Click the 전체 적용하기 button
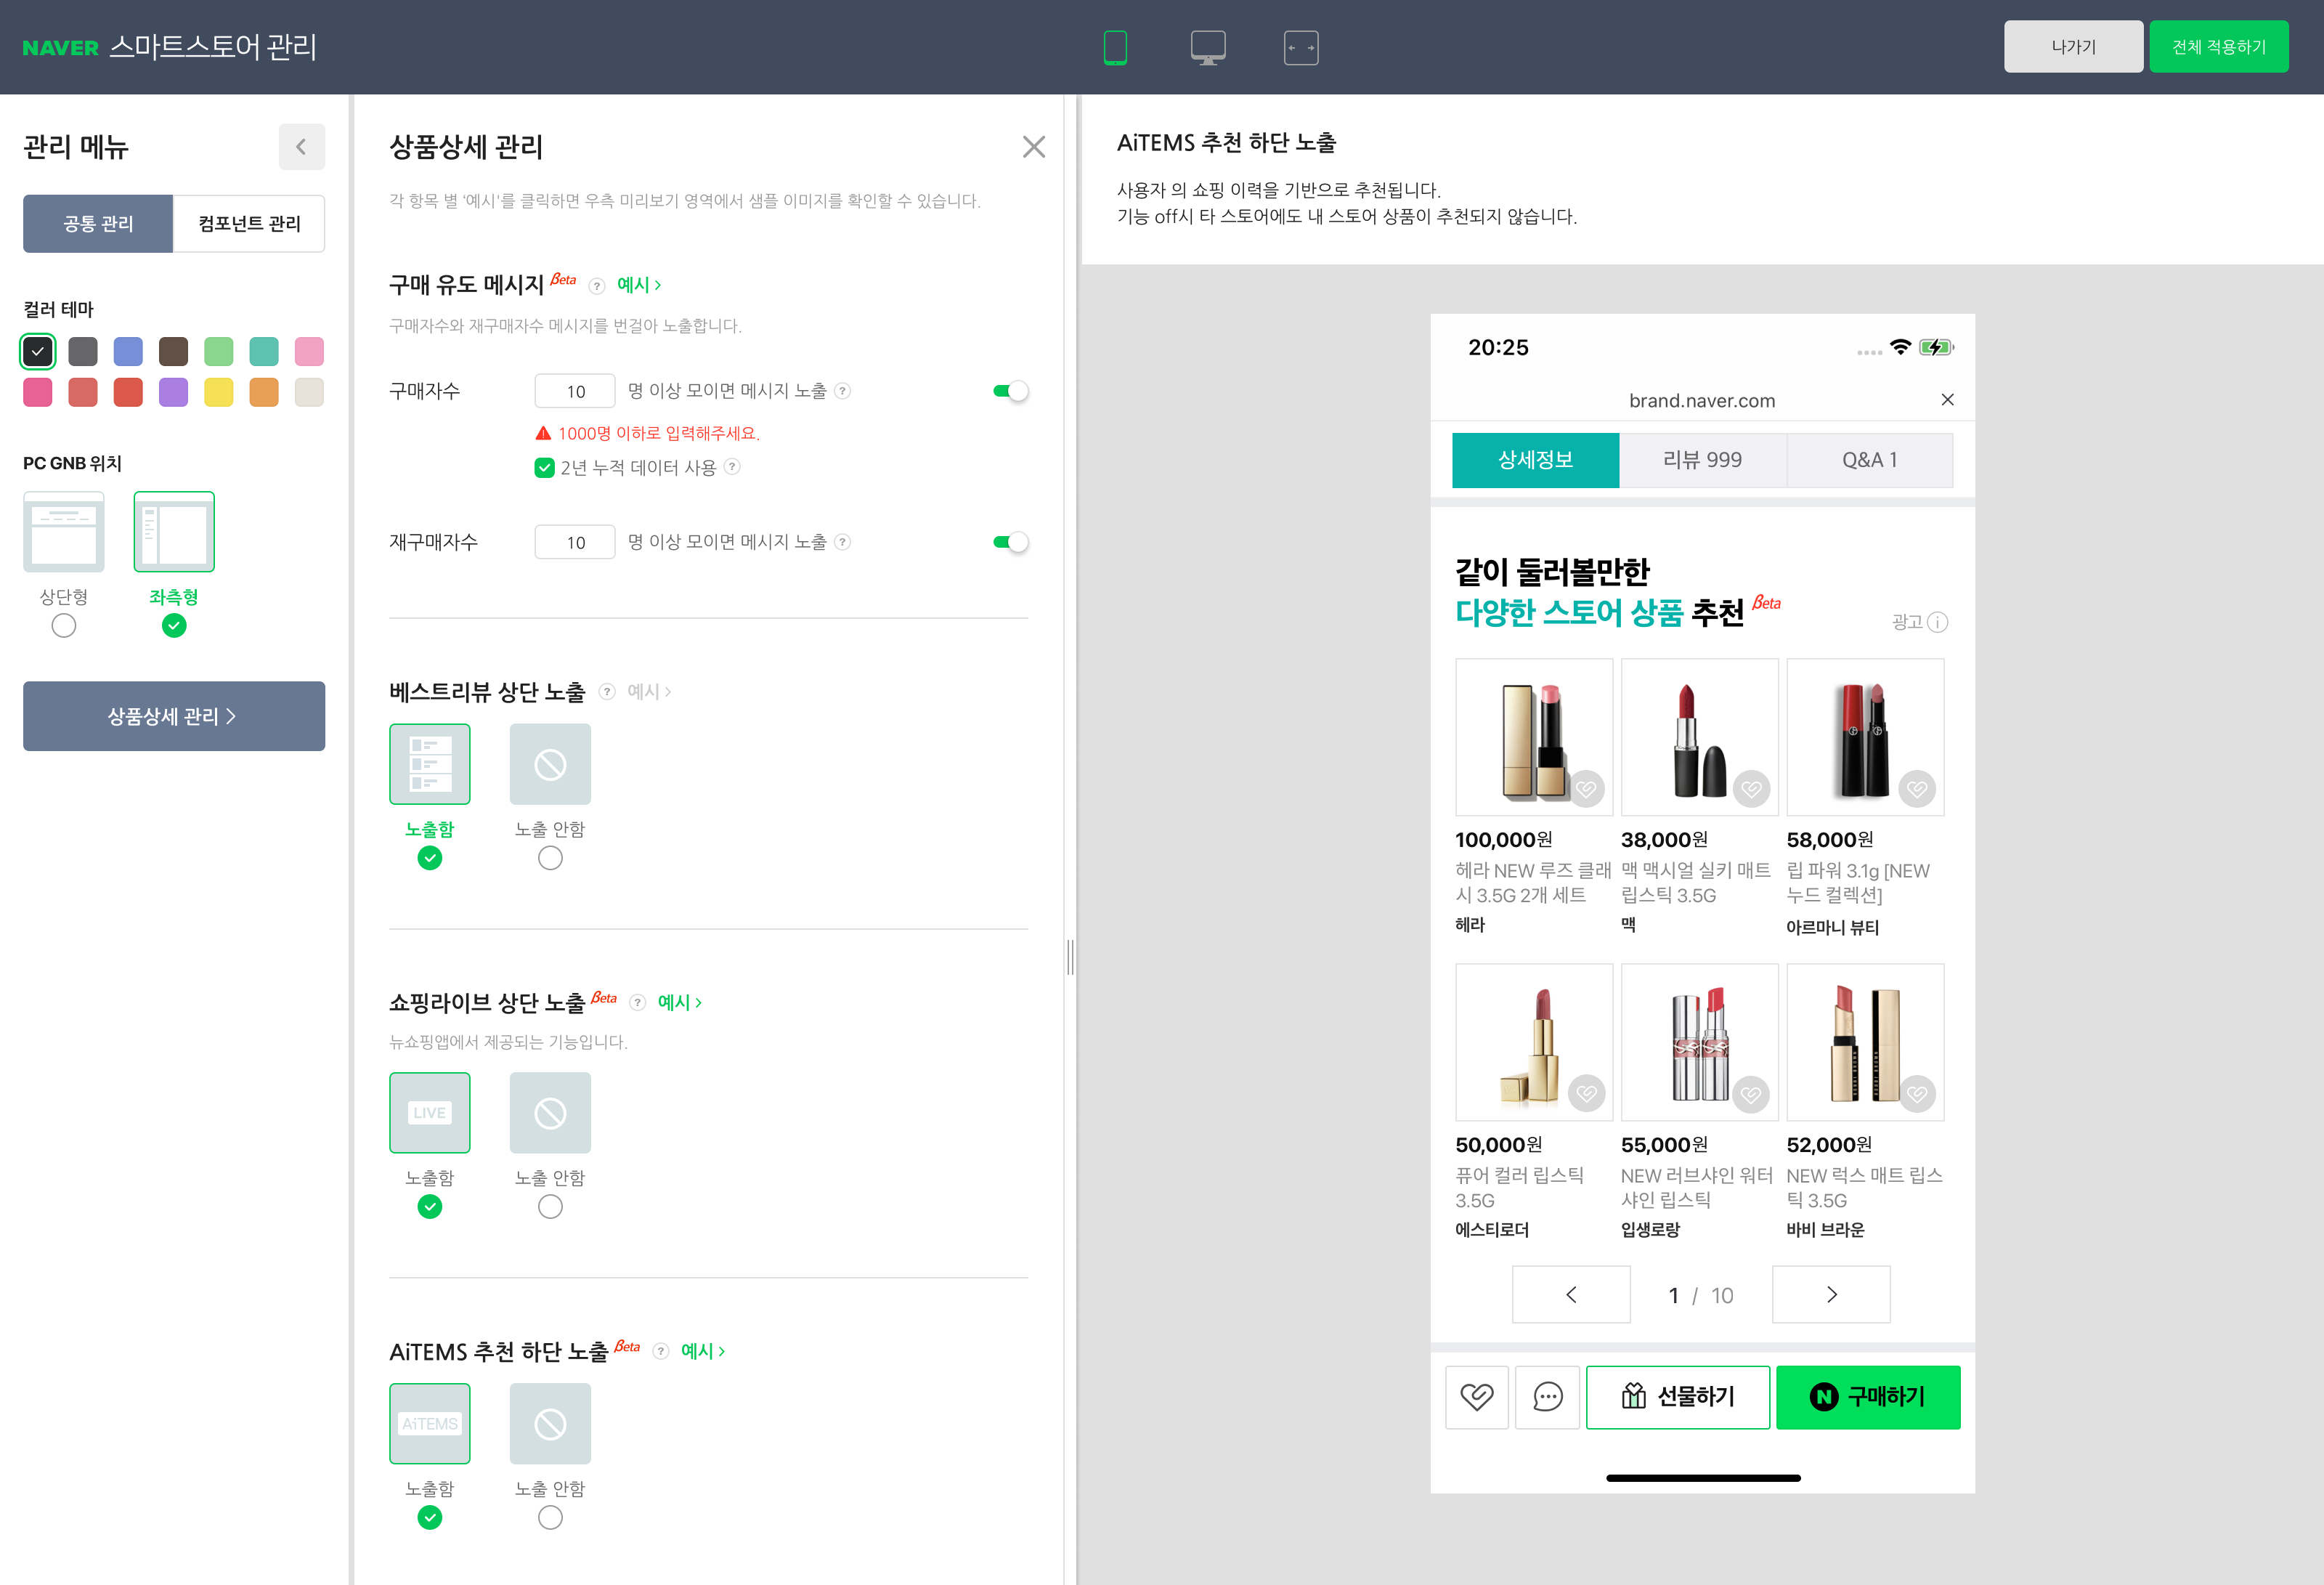 click(2218, 47)
